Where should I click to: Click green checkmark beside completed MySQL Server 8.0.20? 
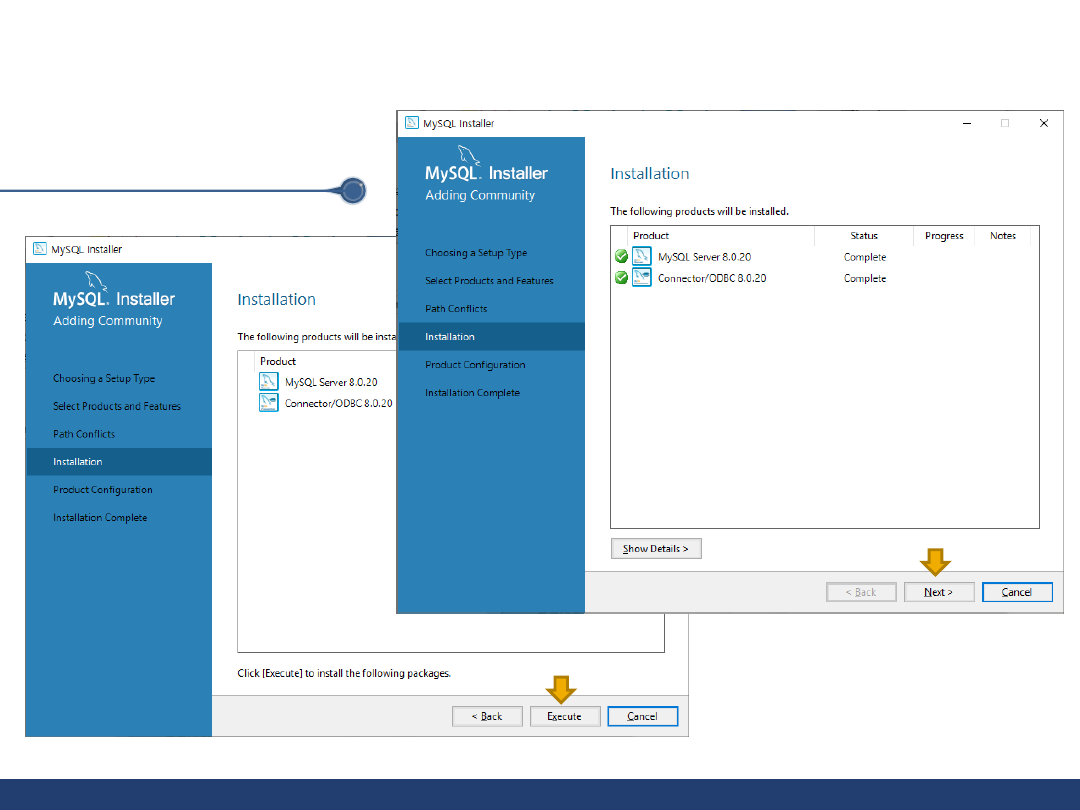click(621, 257)
